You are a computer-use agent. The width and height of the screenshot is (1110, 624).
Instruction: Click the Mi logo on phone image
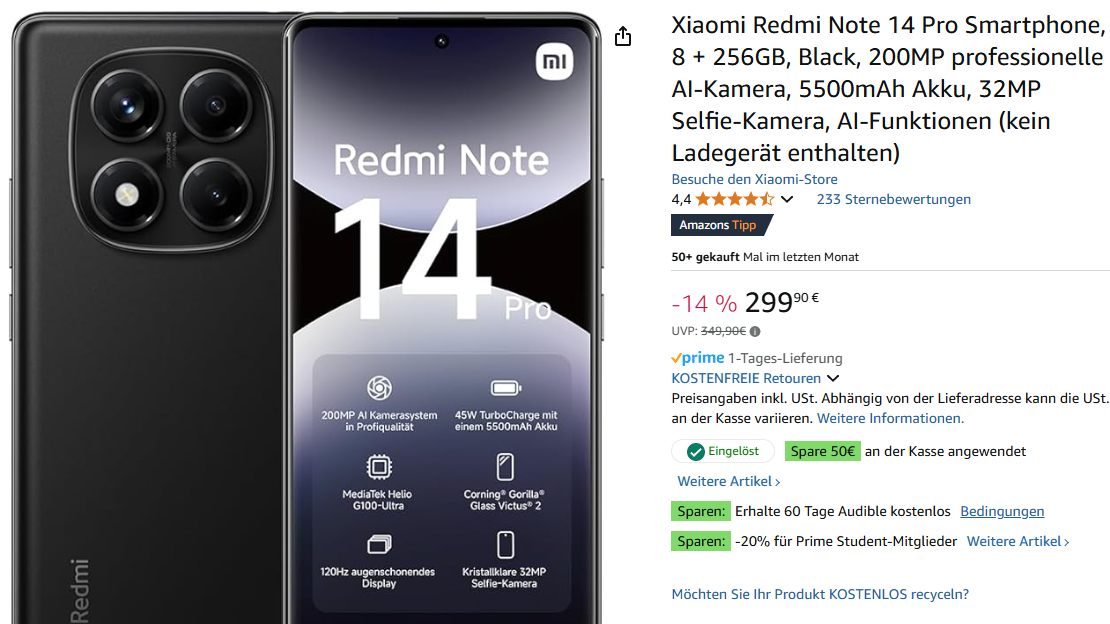pyautogui.click(x=554, y=62)
